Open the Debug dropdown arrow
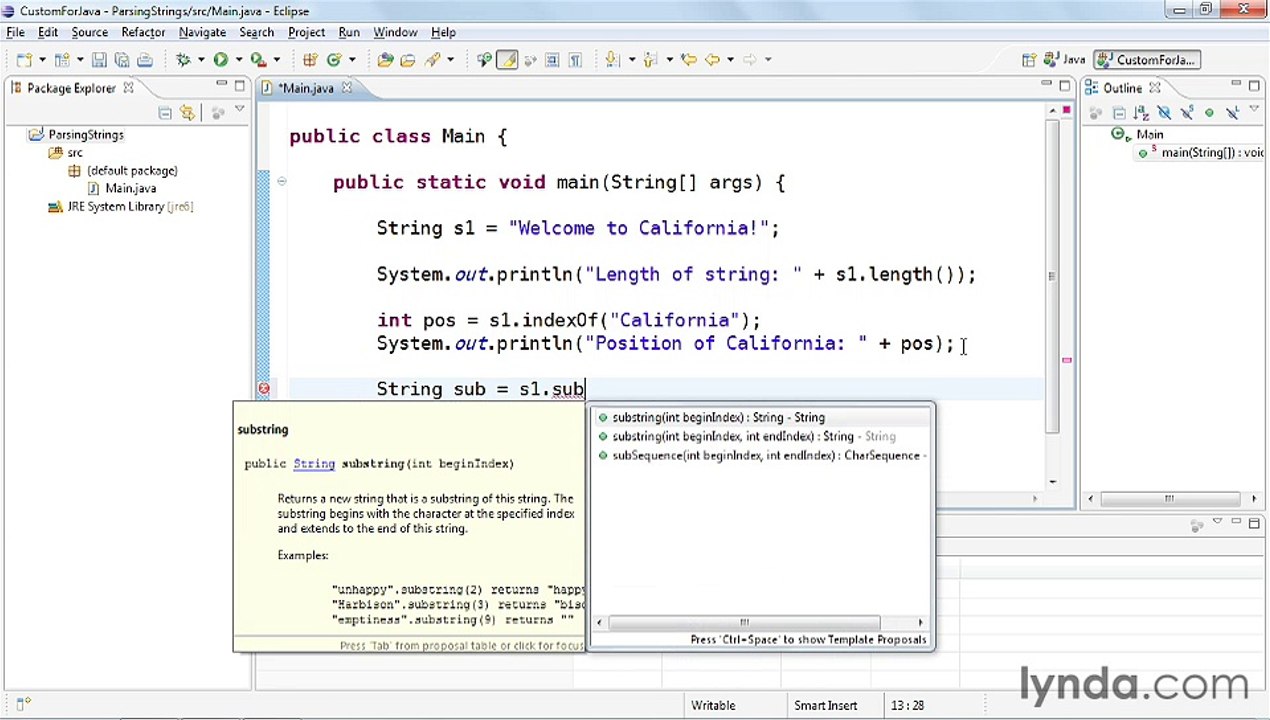Viewport: 1270px width, 720px height. tap(202, 60)
